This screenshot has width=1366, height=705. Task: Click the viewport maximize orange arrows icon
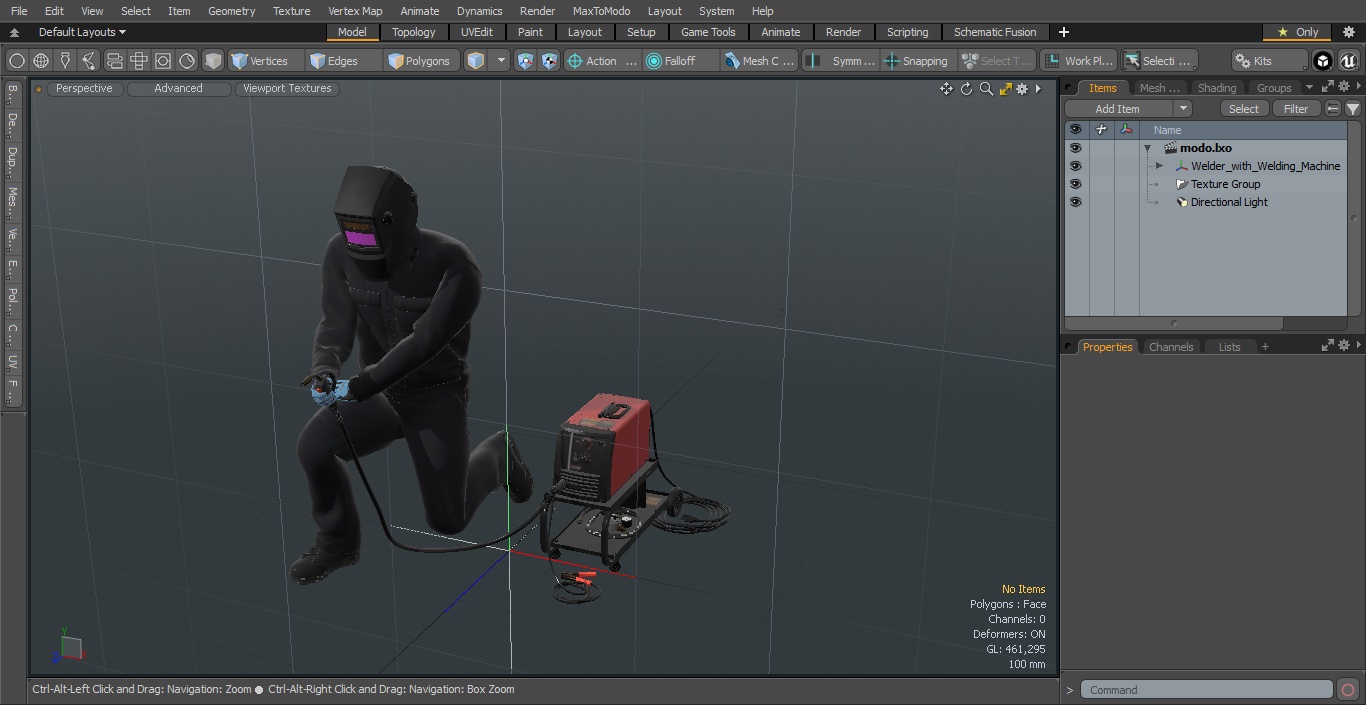point(1005,89)
